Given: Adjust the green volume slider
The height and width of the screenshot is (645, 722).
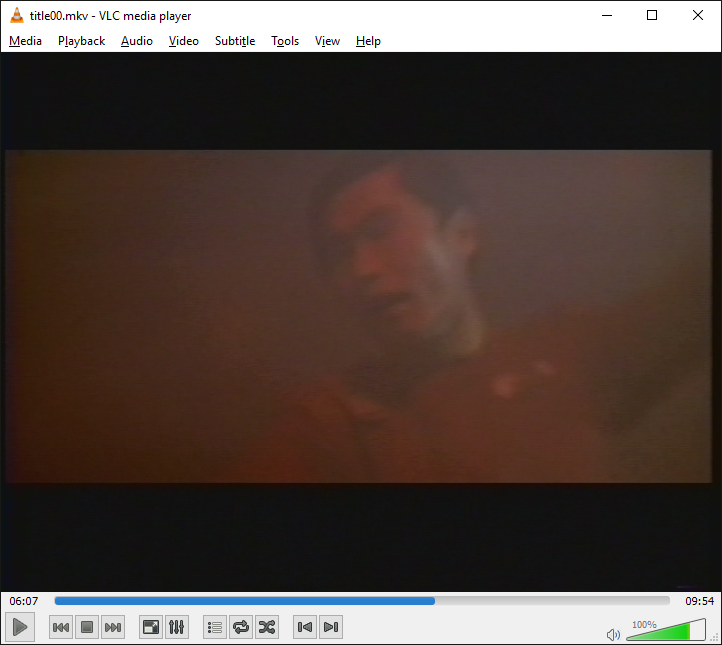Looking at the screenshot, I should (x=666, y=630).
